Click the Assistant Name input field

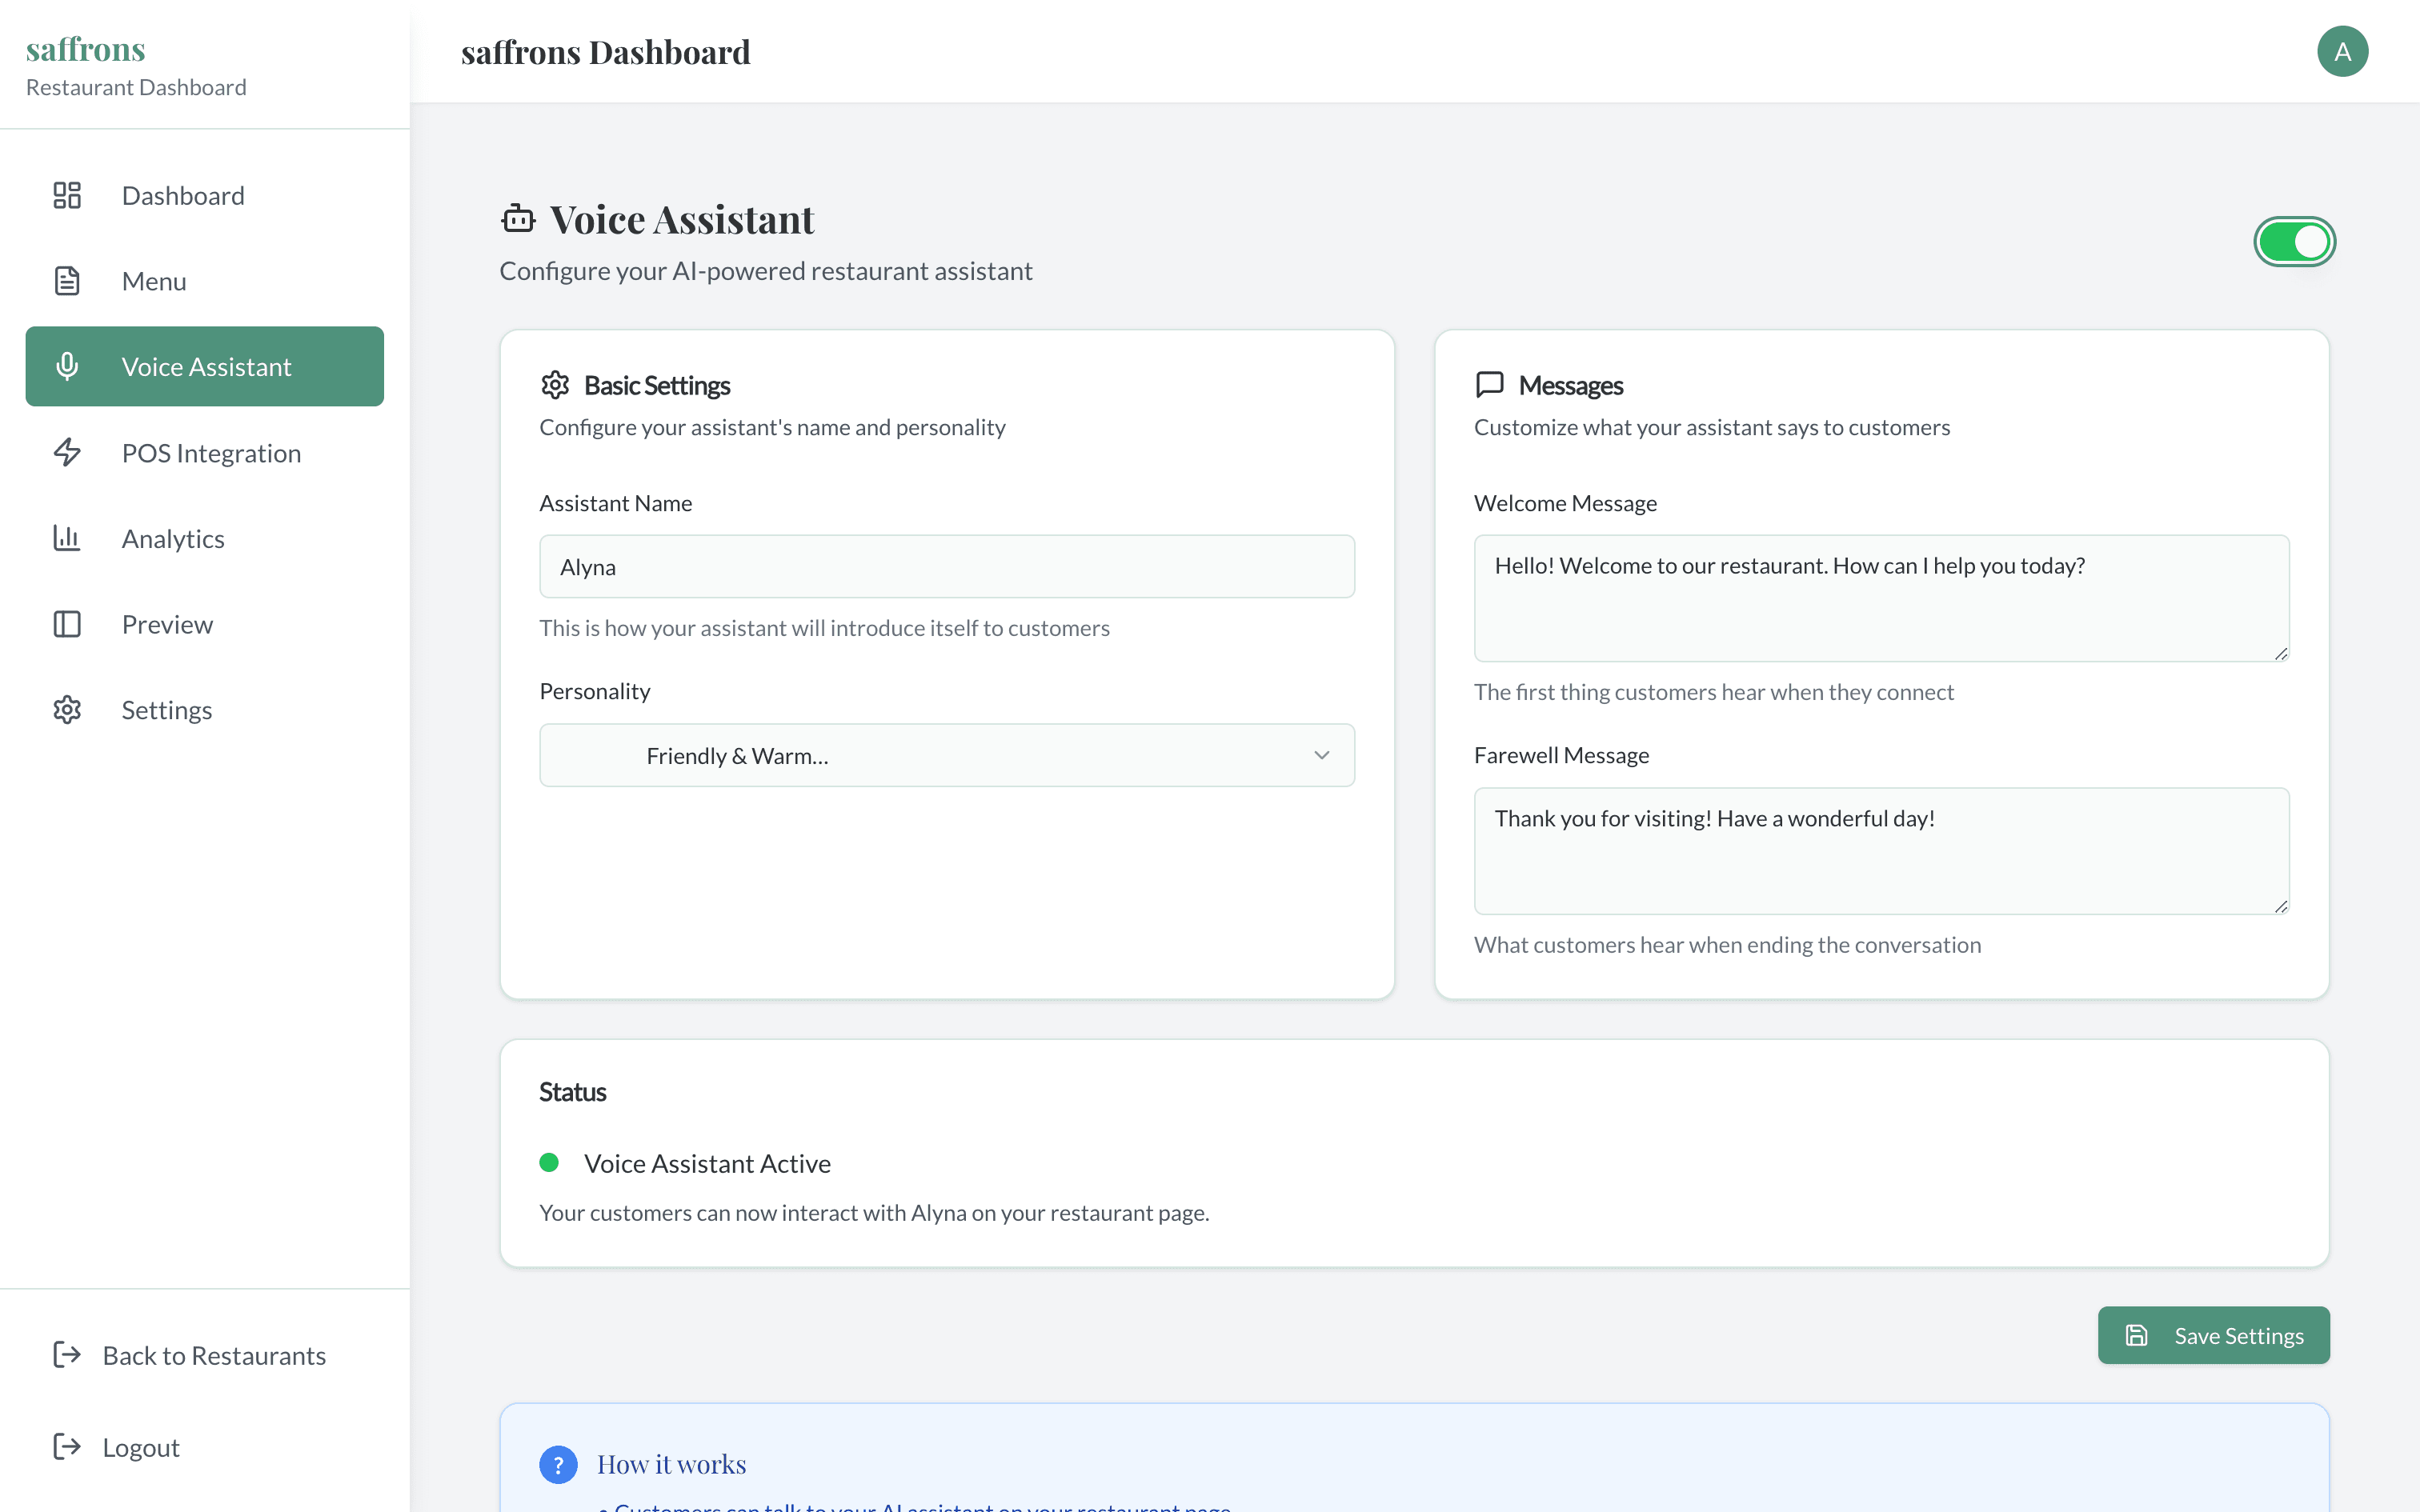point(946,567)
